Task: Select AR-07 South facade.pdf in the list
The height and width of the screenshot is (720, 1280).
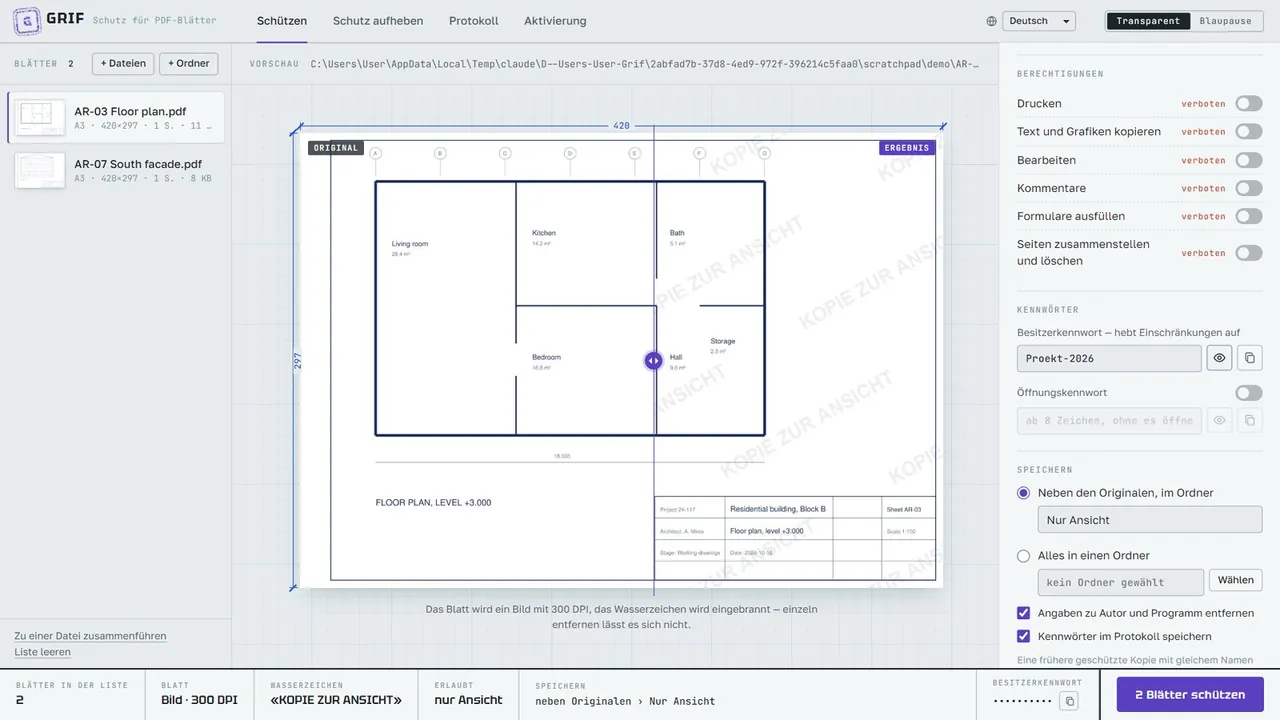Action: coord(116,170)
